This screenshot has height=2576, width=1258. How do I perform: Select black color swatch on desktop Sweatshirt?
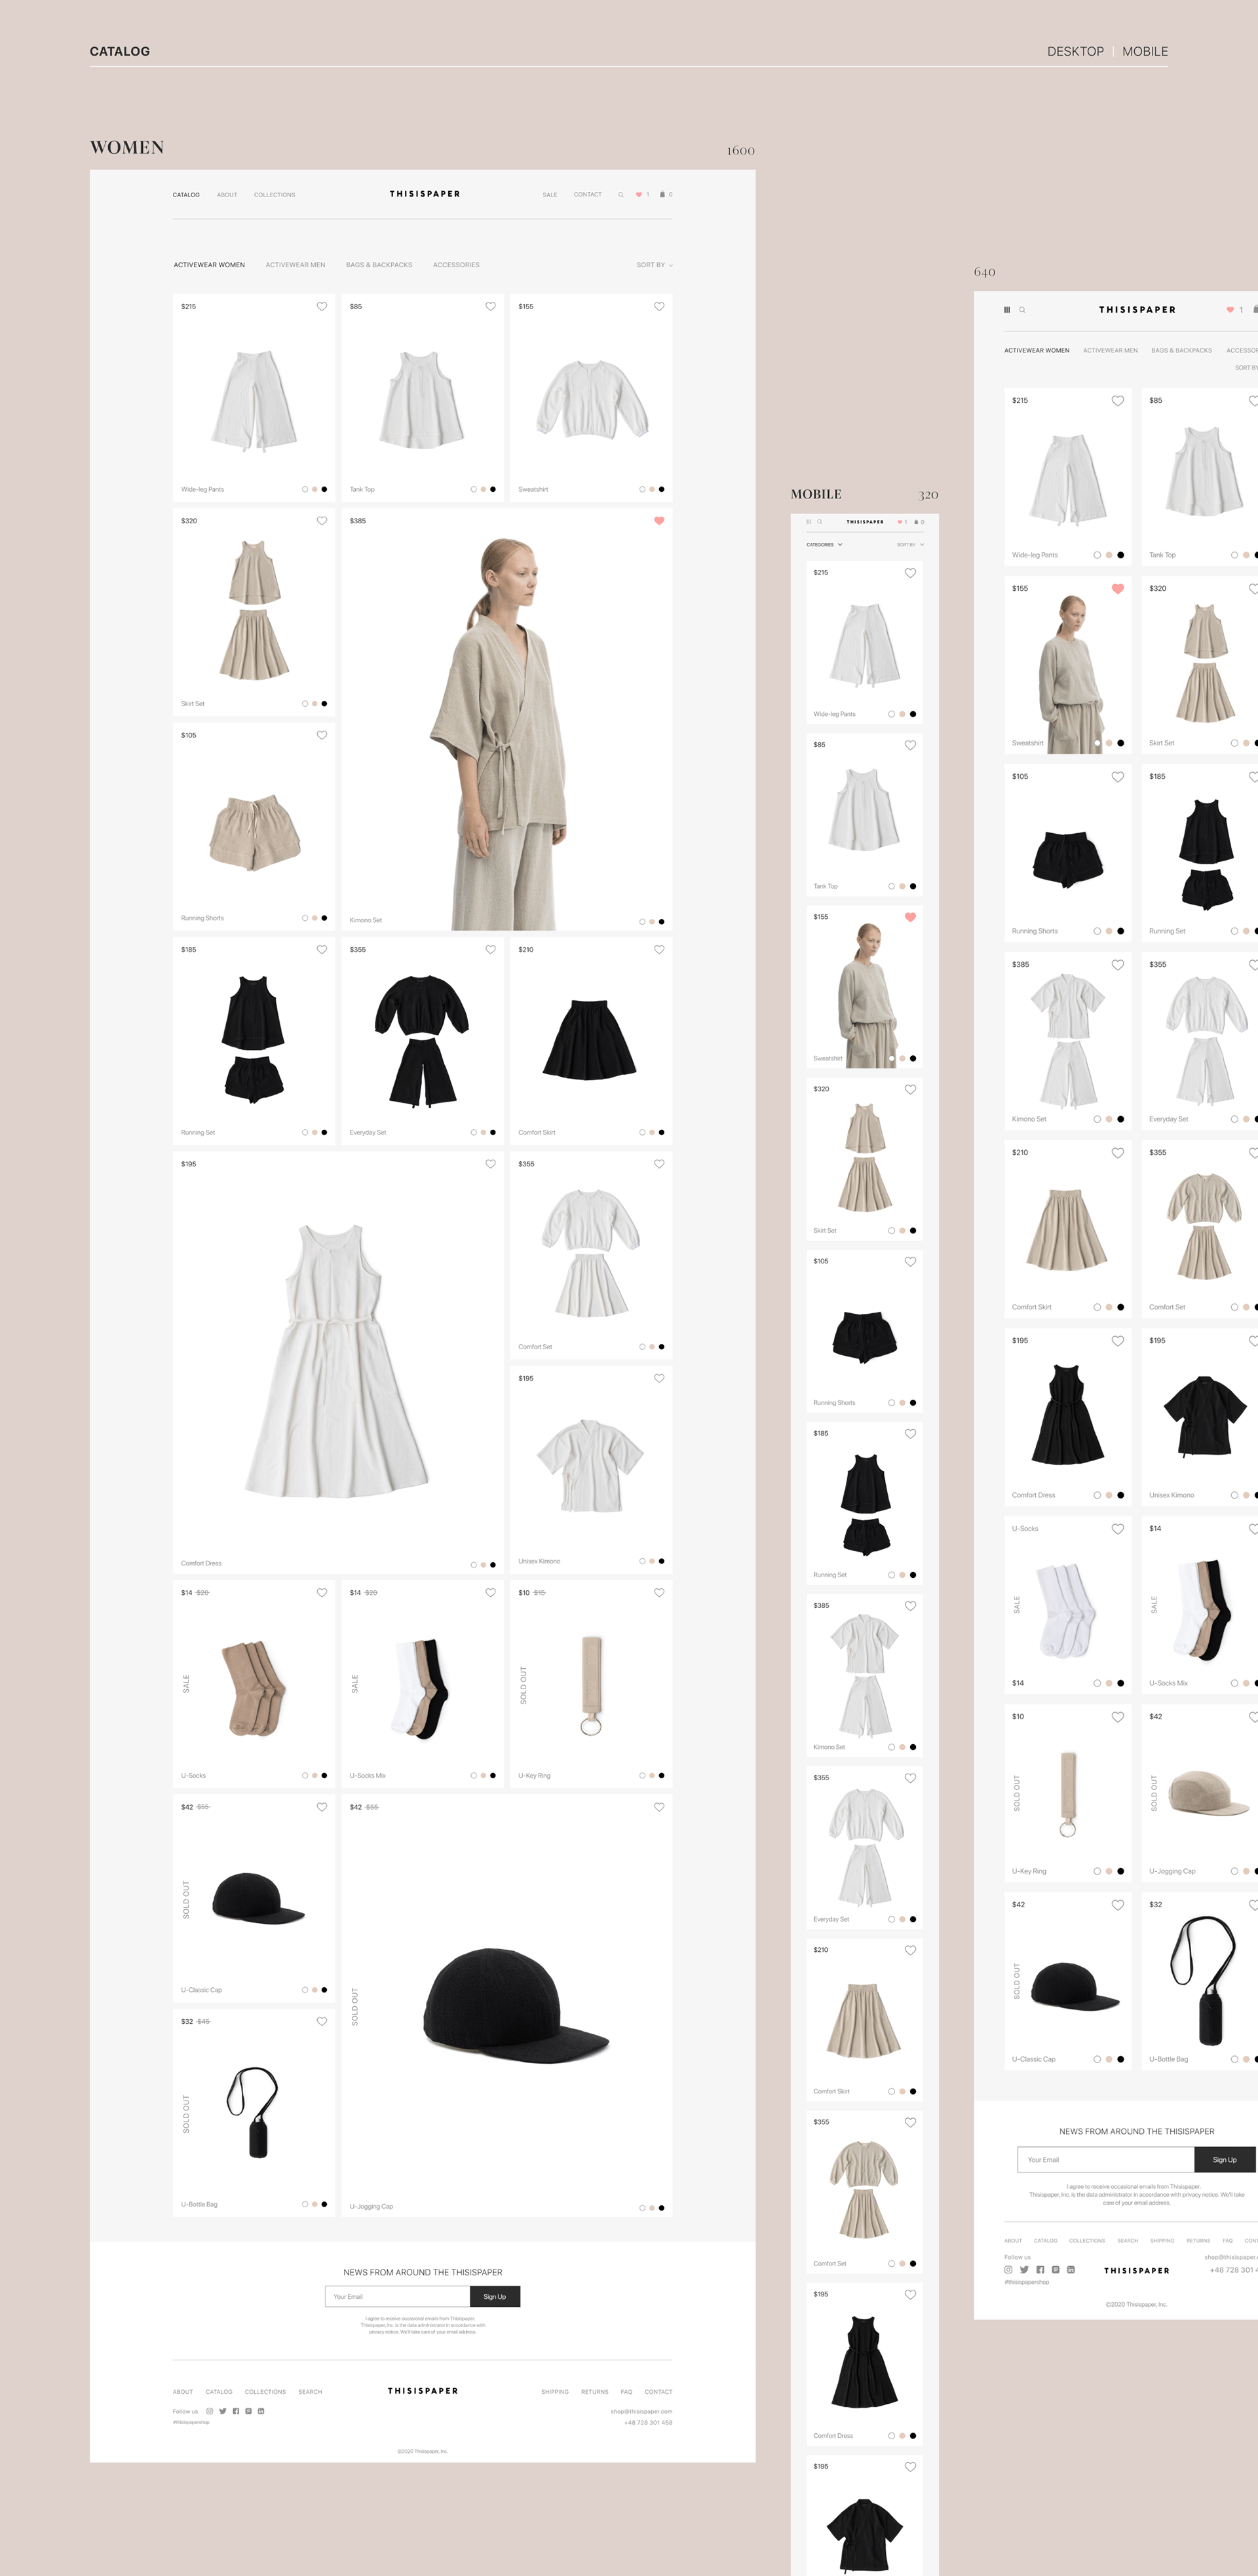pyautogui.click(x=662, y=489)
